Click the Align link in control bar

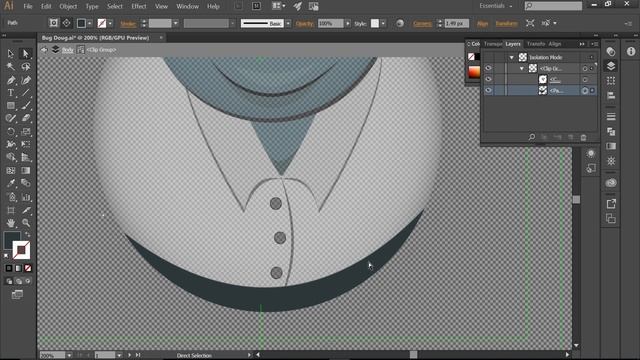482,24
